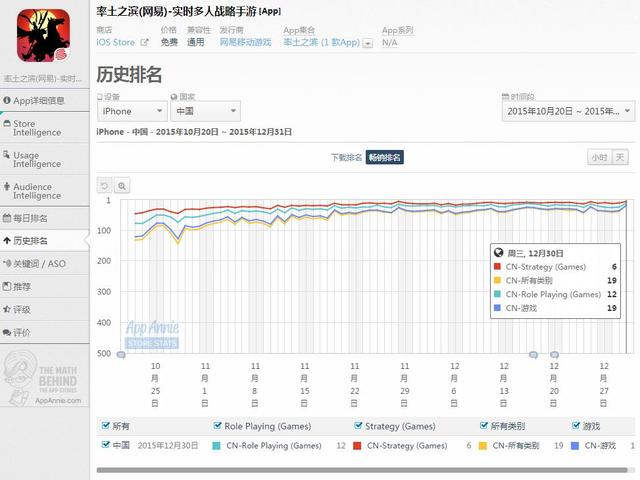Open the 率土之滨 (1 款App) collection link
640x480 pixels.
click(x=322, y=42)
